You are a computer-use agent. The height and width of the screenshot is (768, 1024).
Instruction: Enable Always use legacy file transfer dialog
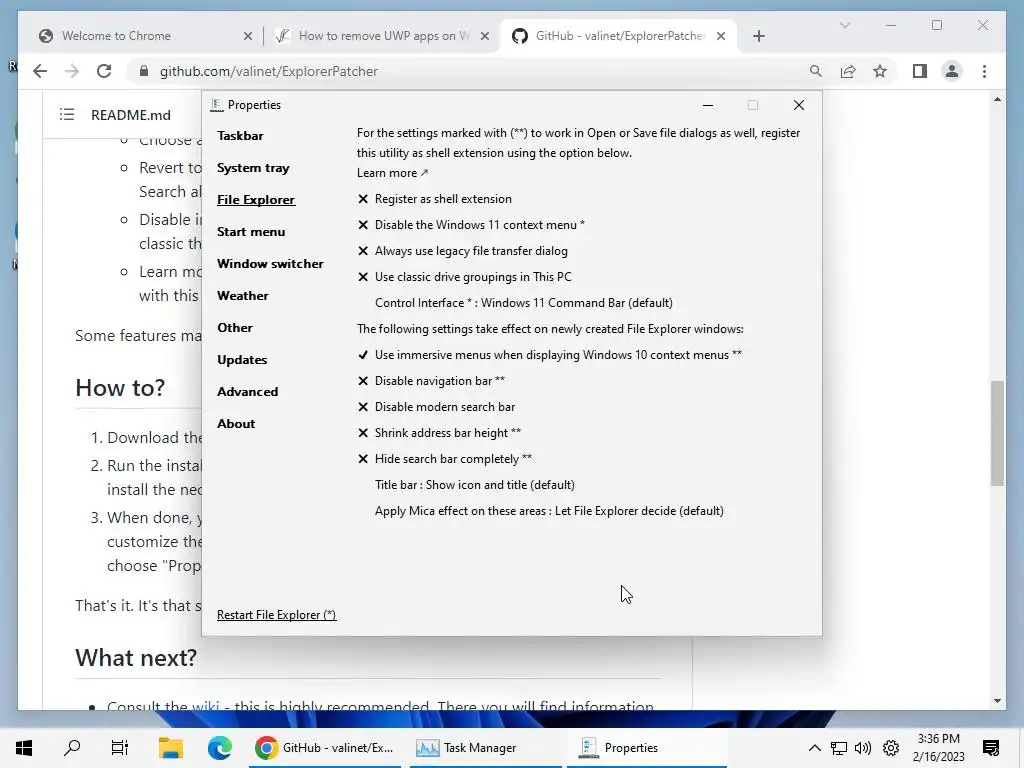pos(462,251)
